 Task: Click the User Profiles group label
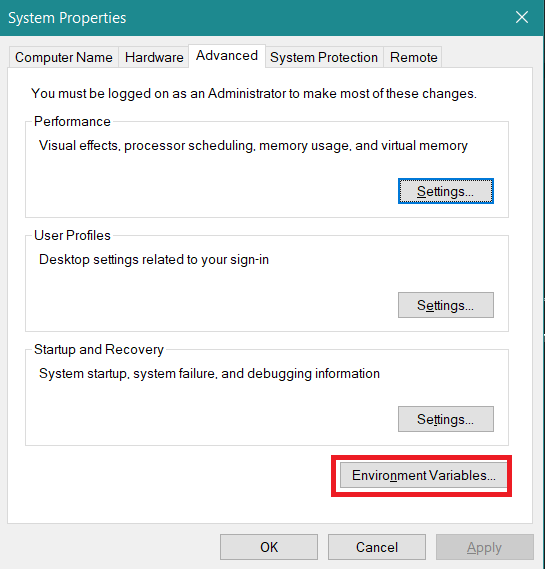[x=72, y=236]
